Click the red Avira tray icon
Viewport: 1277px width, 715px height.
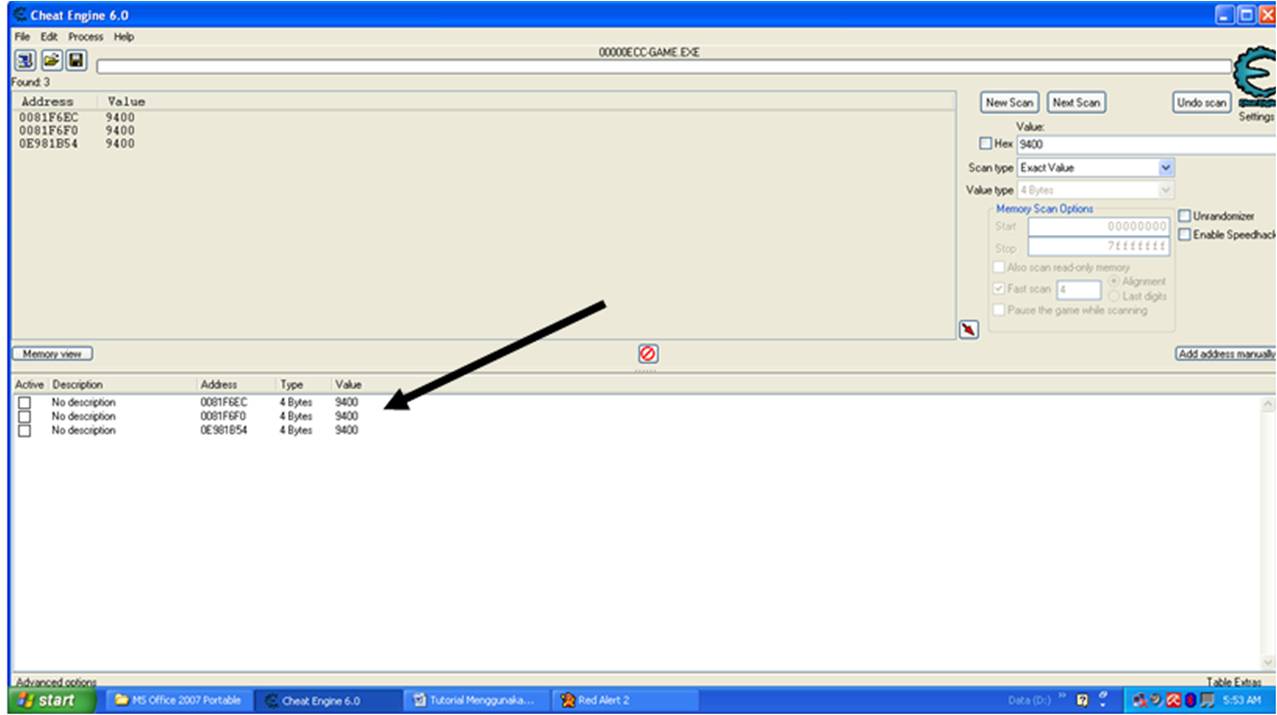coord(1174,700)
